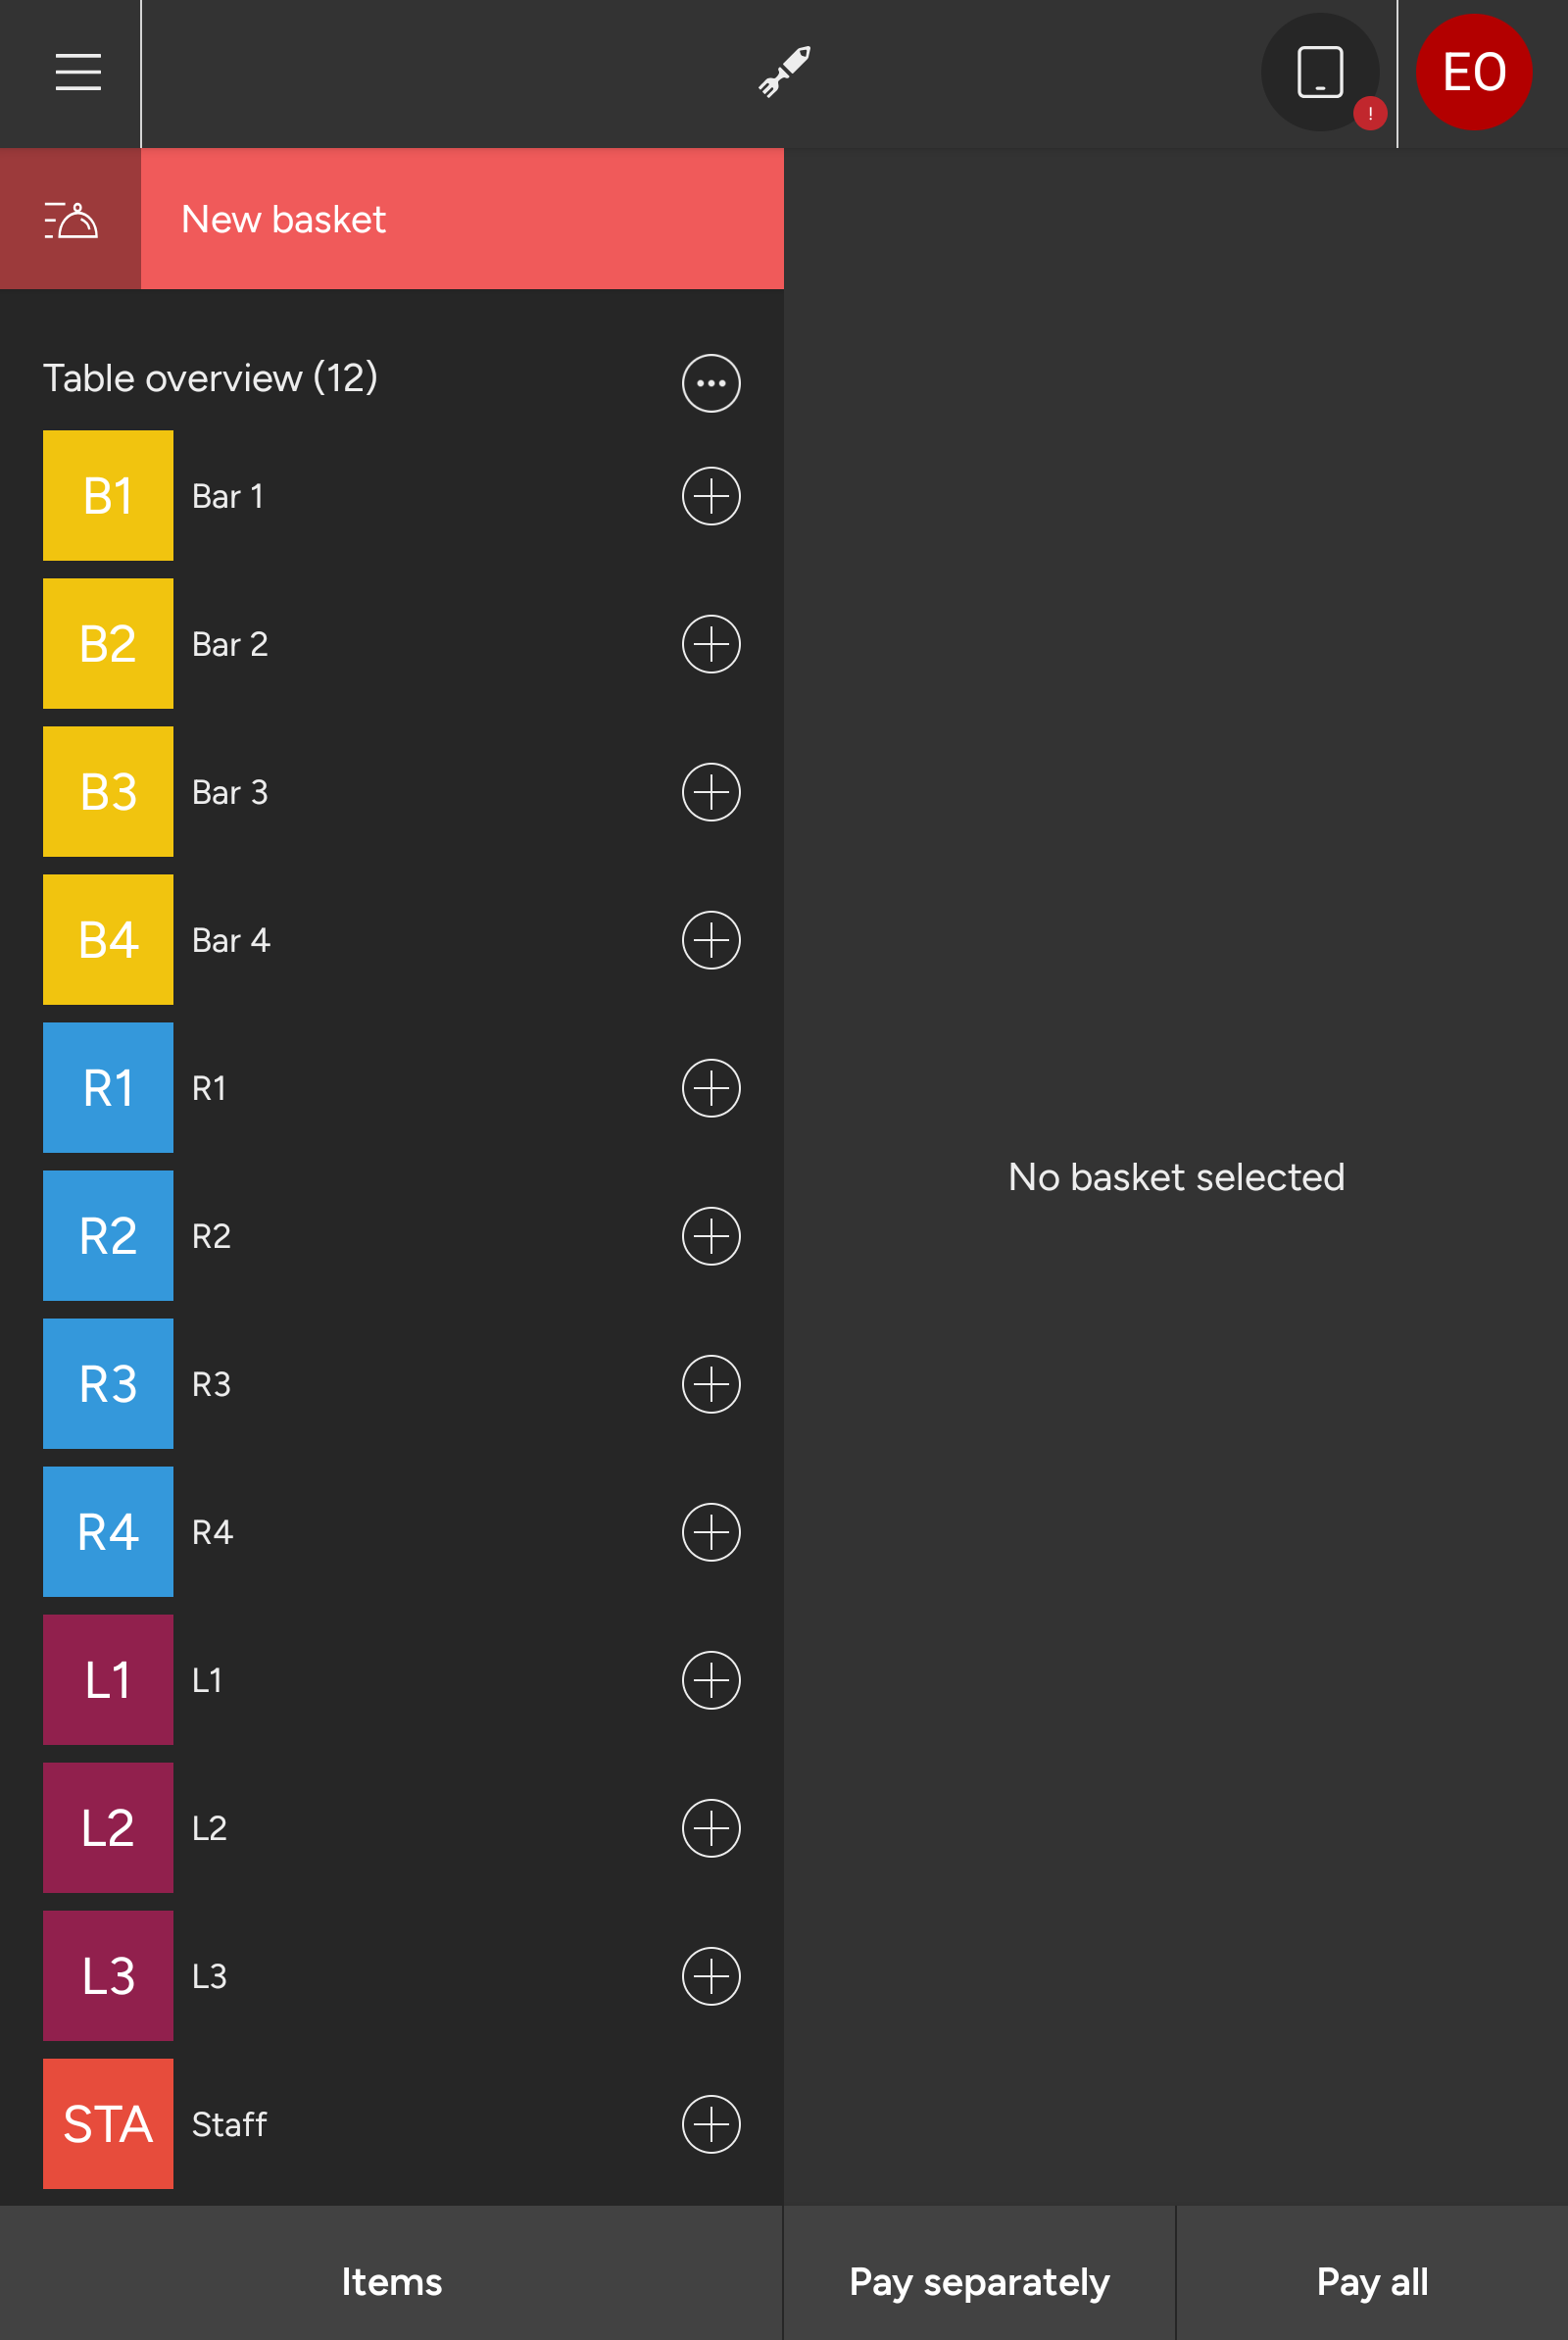Select the maroon L2 table tile
The width and height of the screenshot is (1568, 2340).
click(x=108, y=1828)
